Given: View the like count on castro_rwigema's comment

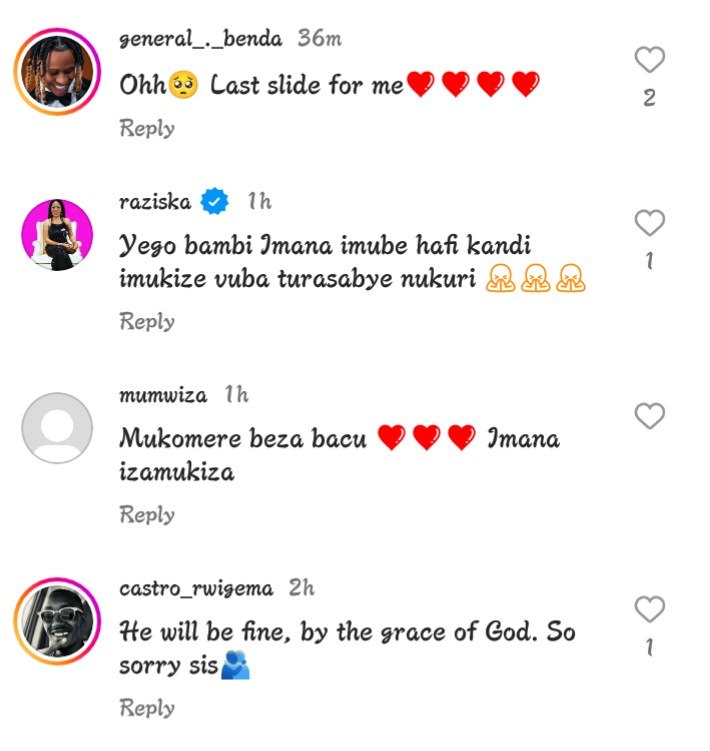Looking at the screenshot, I should click(x=650, y=647).
